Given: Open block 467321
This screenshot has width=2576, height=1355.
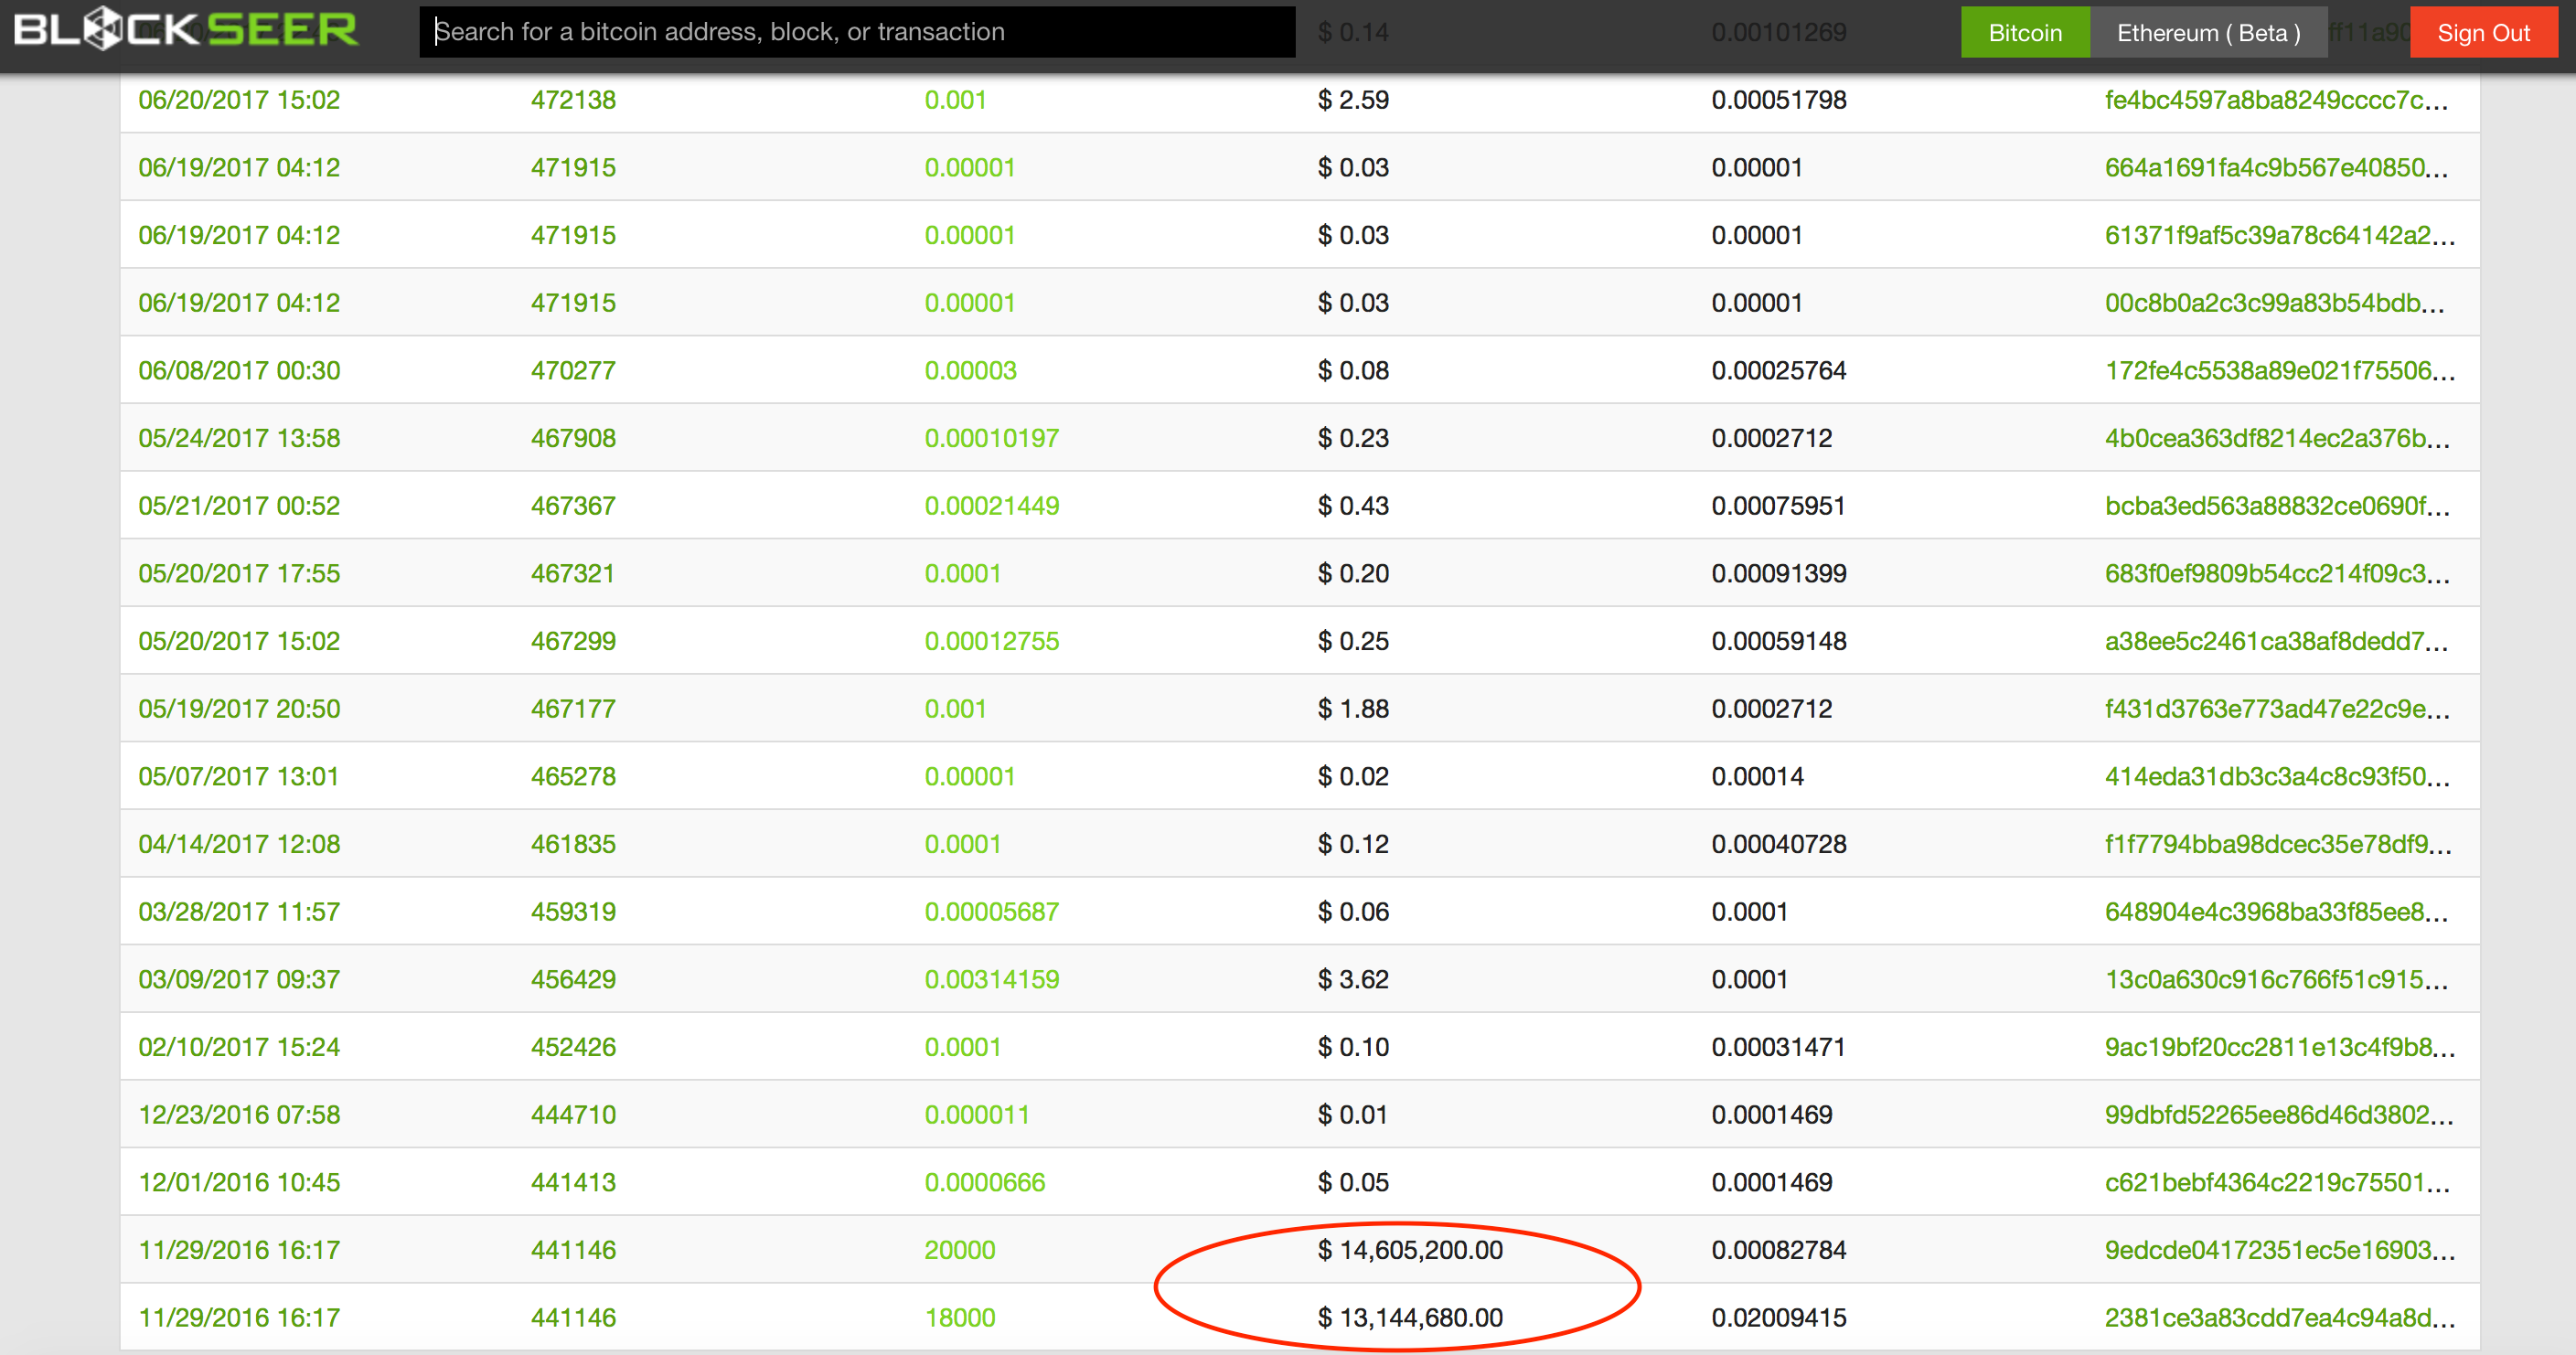Looking at the screenshot, I should point(572,574).
